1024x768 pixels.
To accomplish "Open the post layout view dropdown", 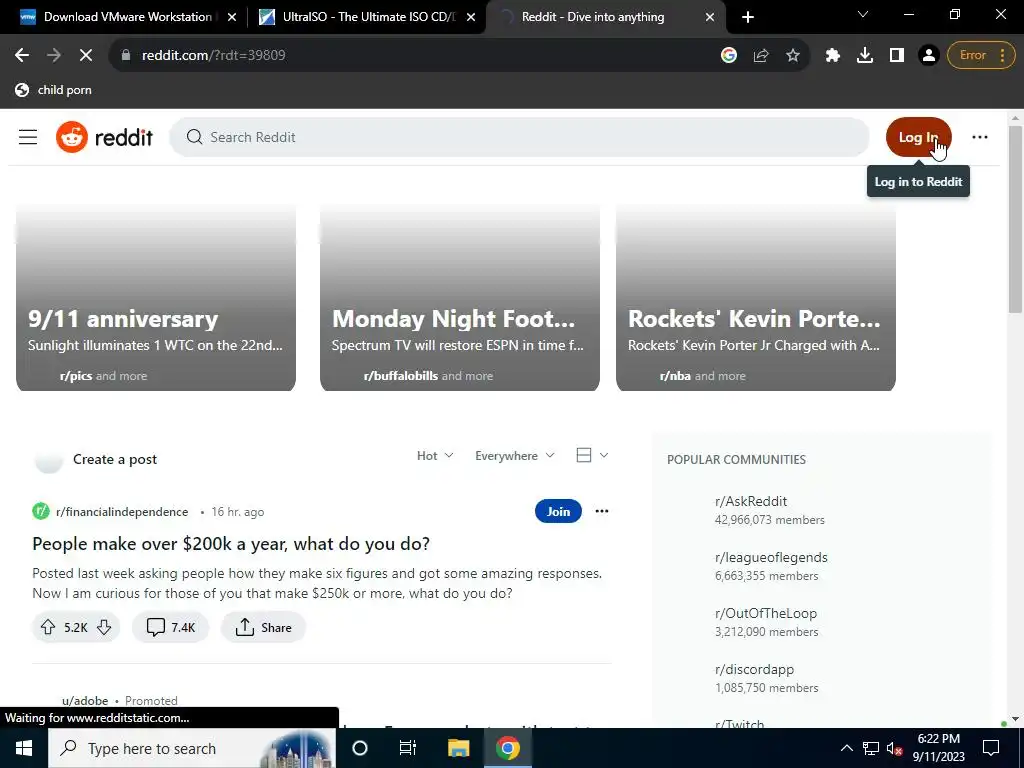I will pyautogui.click(x=592, y=455).
